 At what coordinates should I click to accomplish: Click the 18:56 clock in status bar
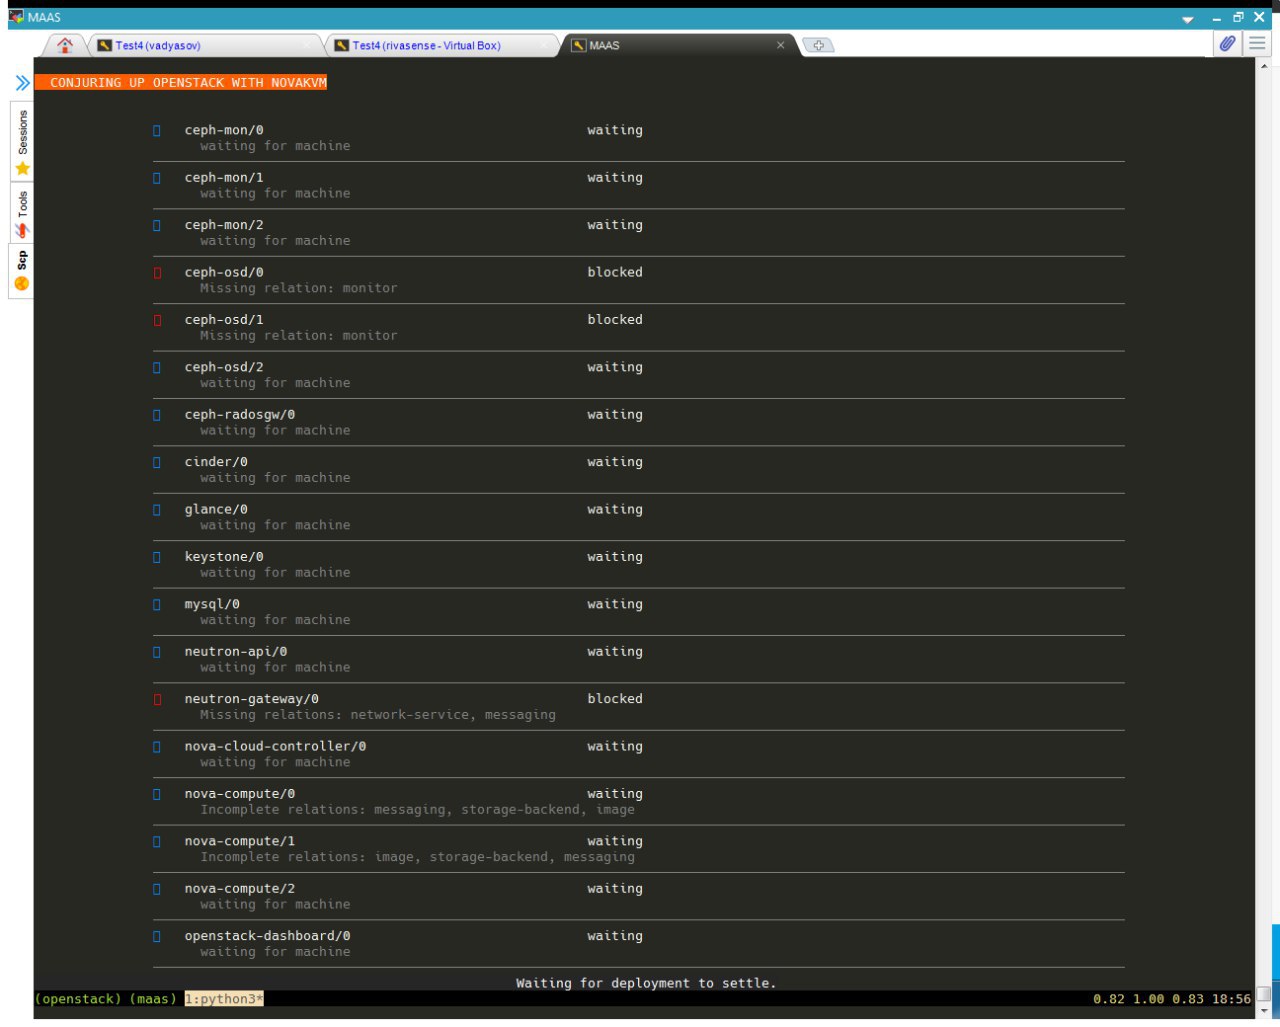coord(1231,999)
